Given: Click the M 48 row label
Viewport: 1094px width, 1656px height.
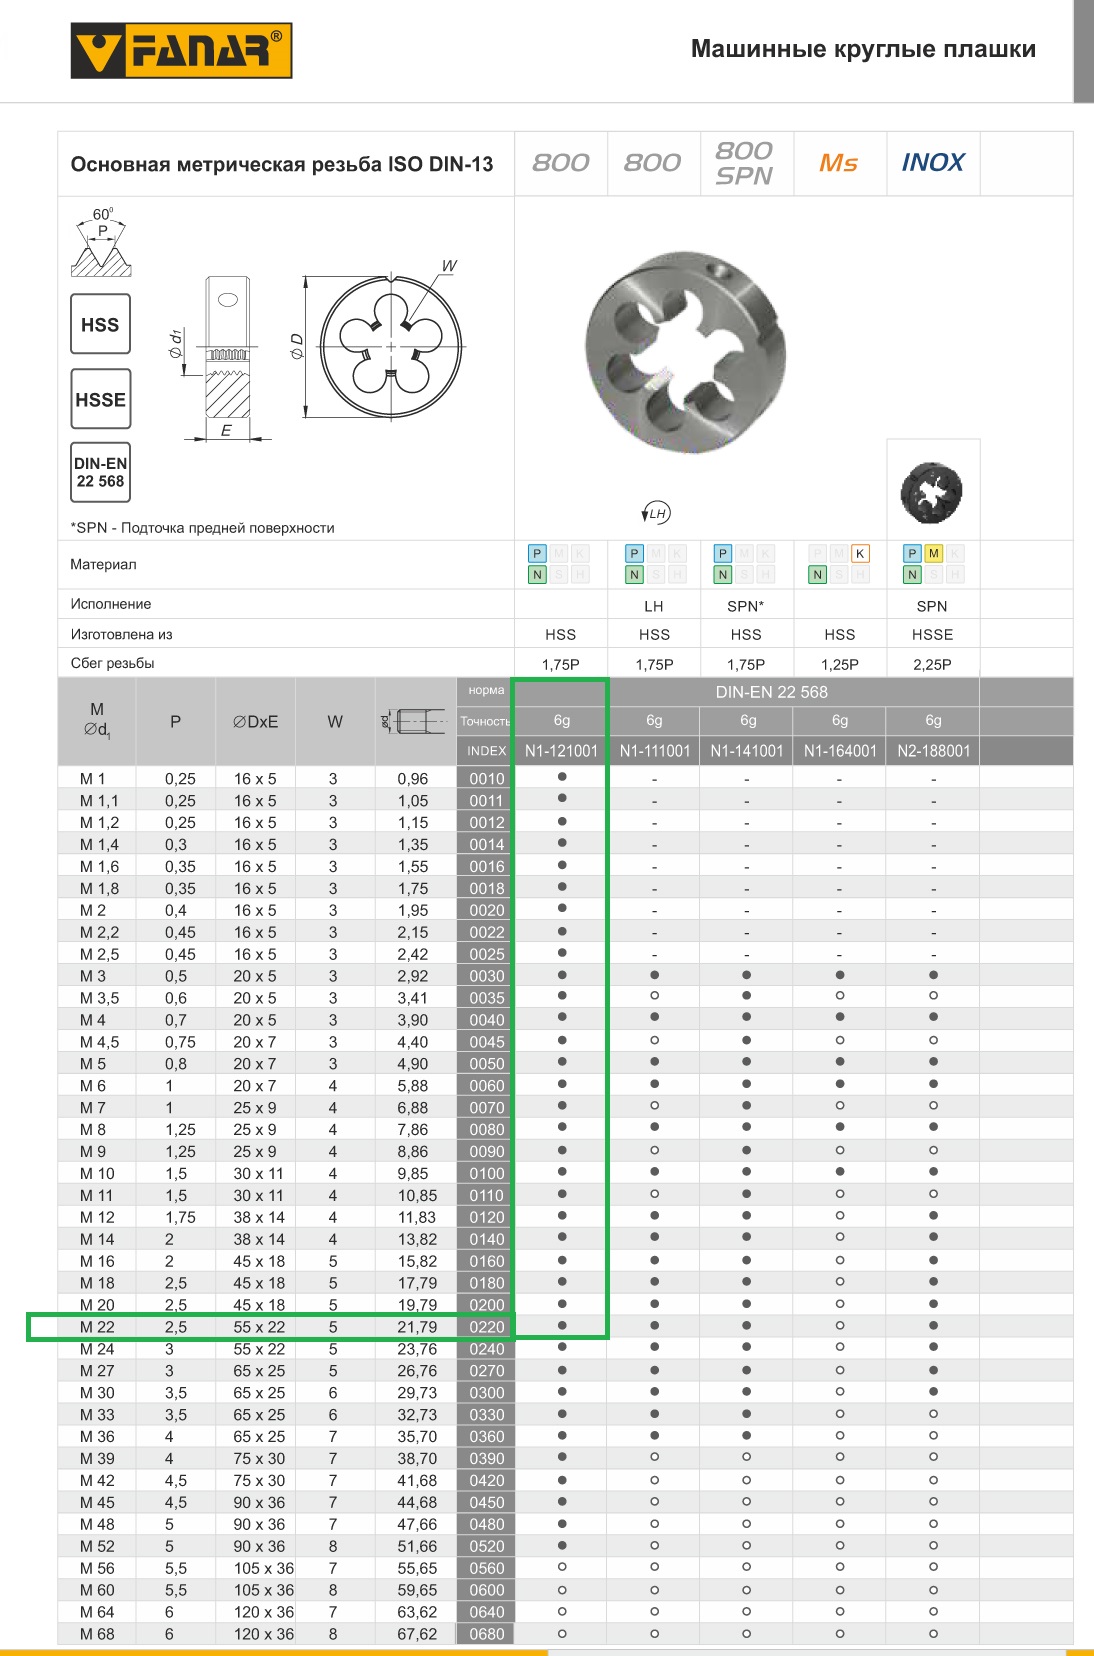Looking at the screenshot, I should 97,1524.
